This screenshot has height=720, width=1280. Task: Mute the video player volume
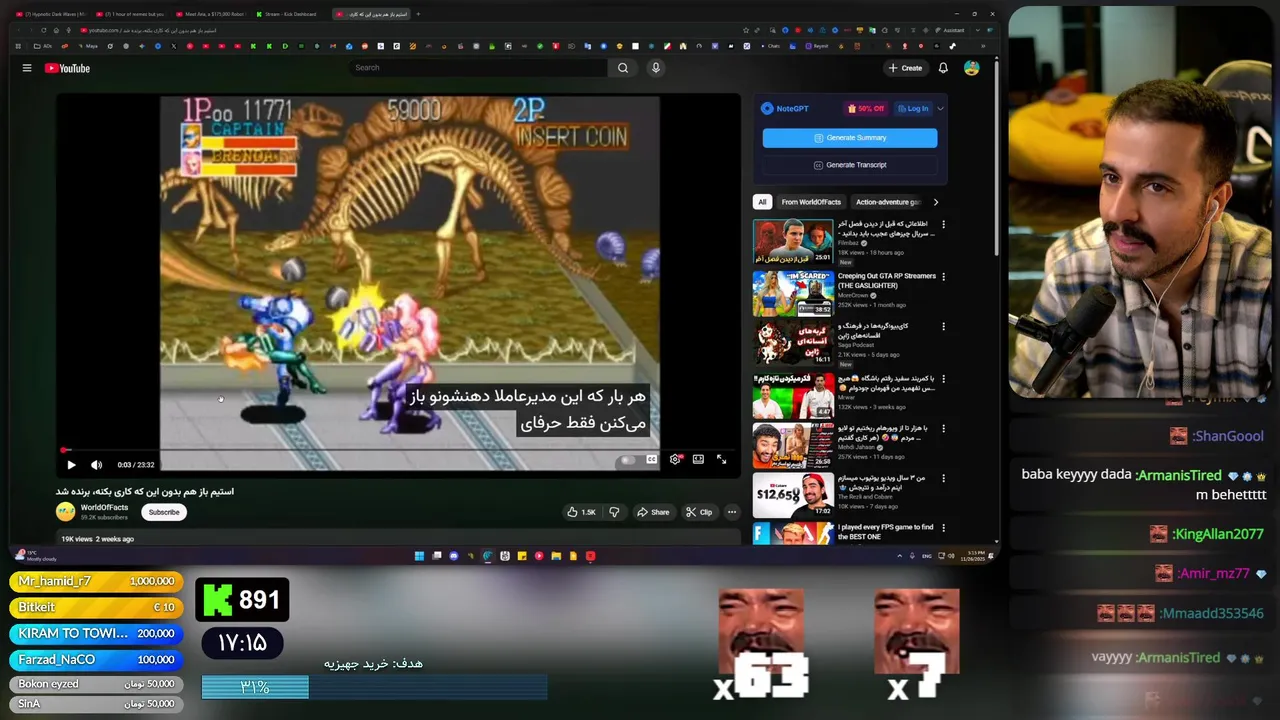click(x=96, y=464)
